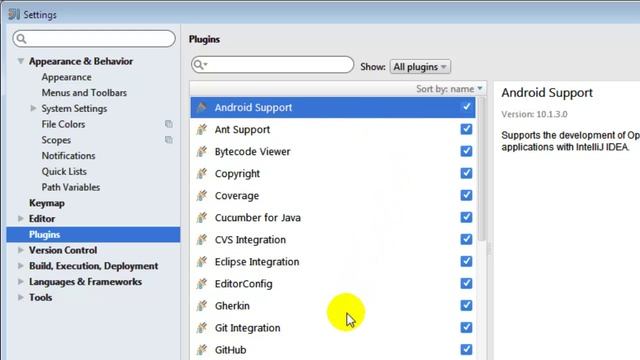Click the Android Support plugin icon
This screenshot has width=640, height=360.
pos(202,107)
